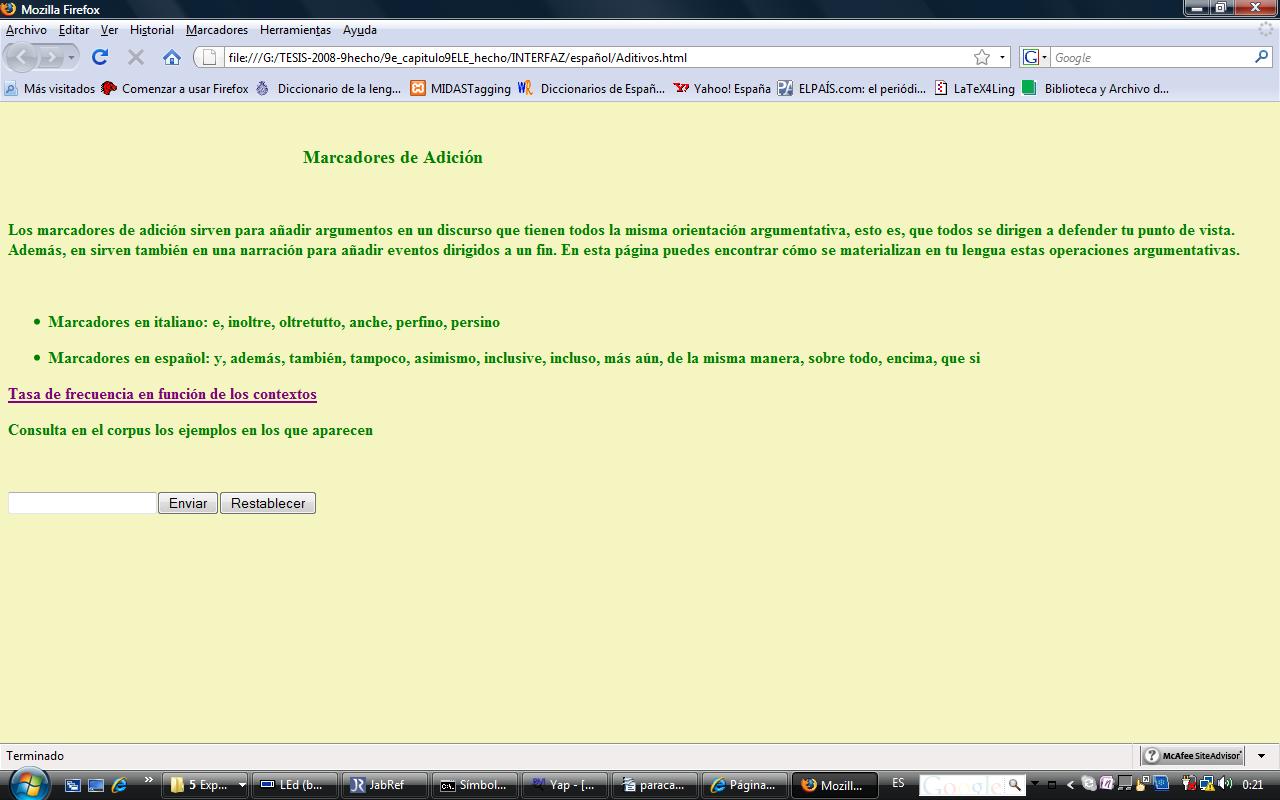Follow the Tasa de frecuencia link

162,394
